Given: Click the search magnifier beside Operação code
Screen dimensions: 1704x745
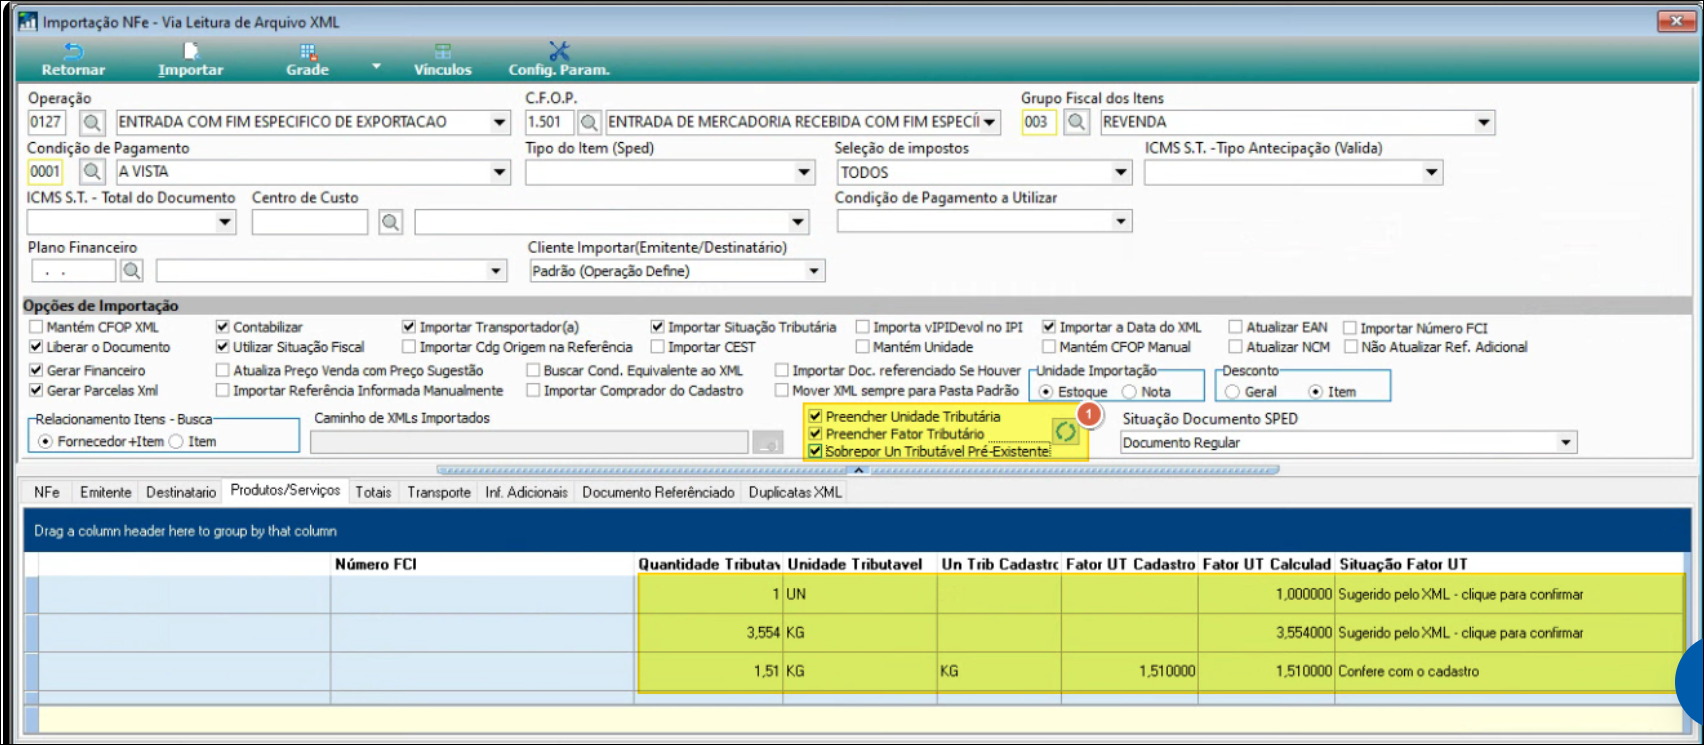Looking at the screenshot, I should click(x=92, y=122).
